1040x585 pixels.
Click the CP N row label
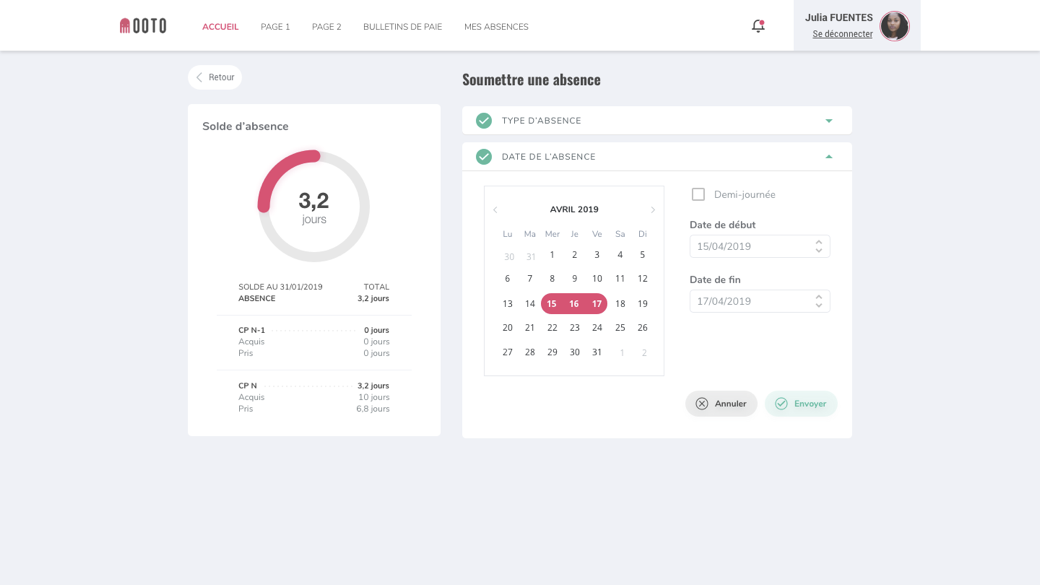[247, 386]
